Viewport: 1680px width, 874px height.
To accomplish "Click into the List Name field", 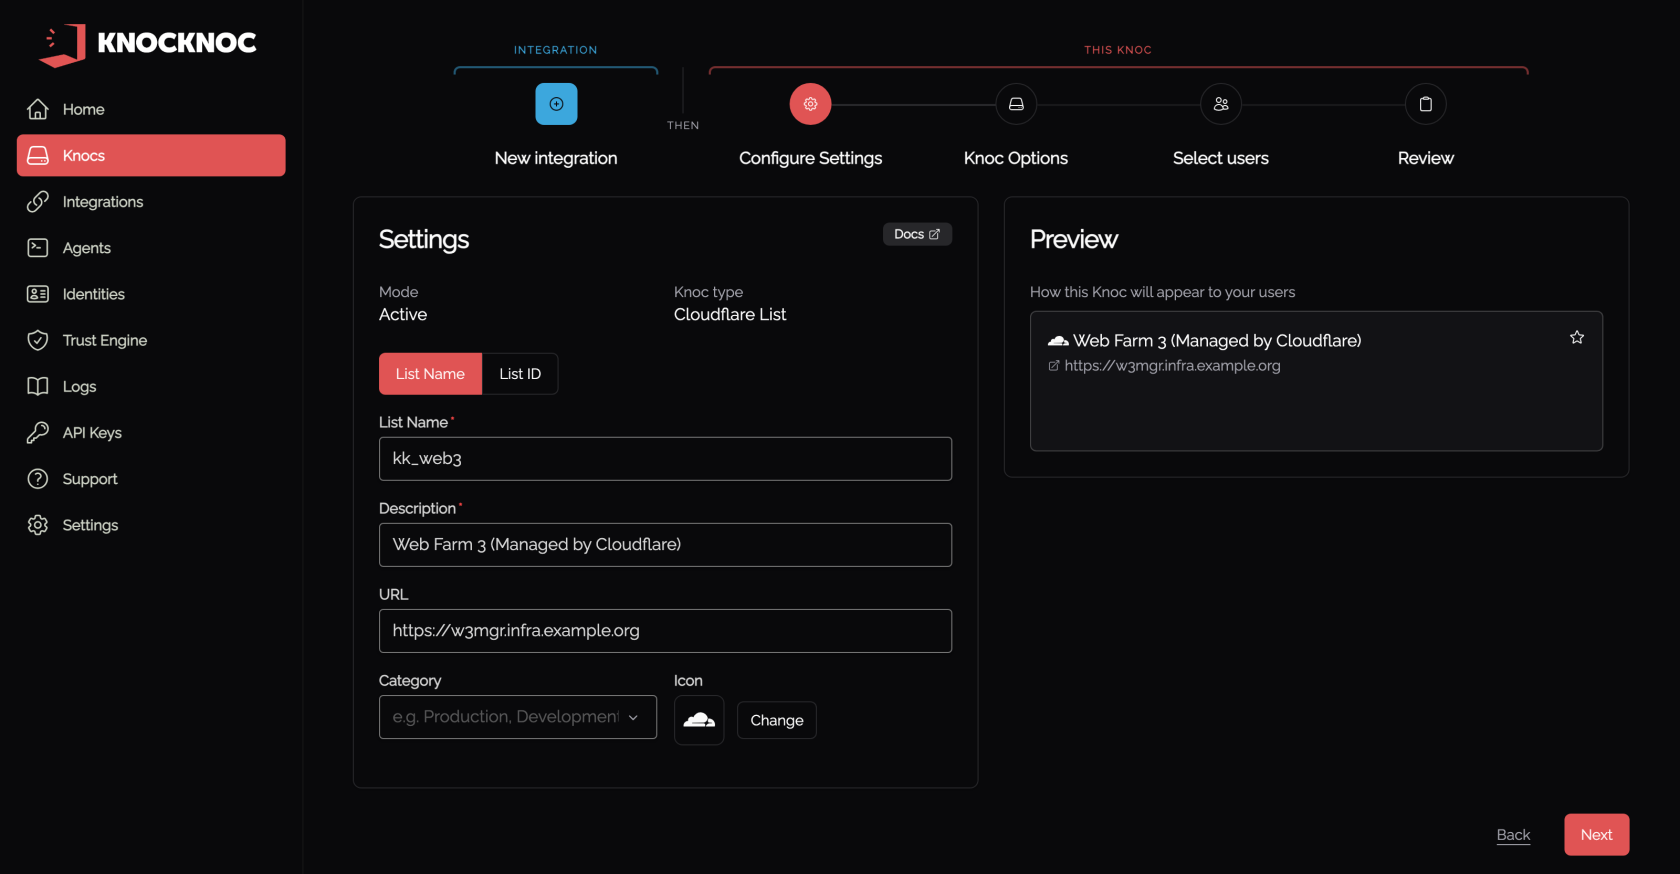I will pos(665,459).
